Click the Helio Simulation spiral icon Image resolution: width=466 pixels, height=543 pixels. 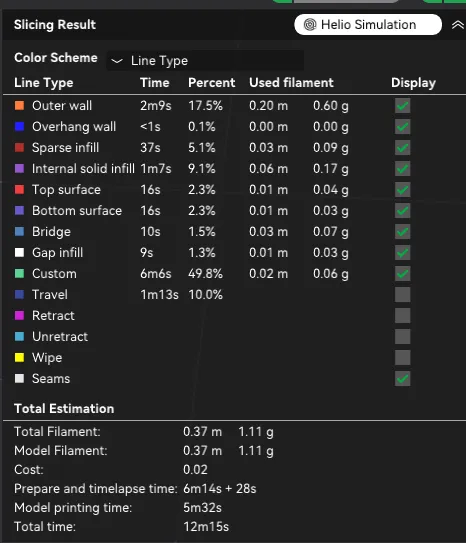tap(310, 25)
